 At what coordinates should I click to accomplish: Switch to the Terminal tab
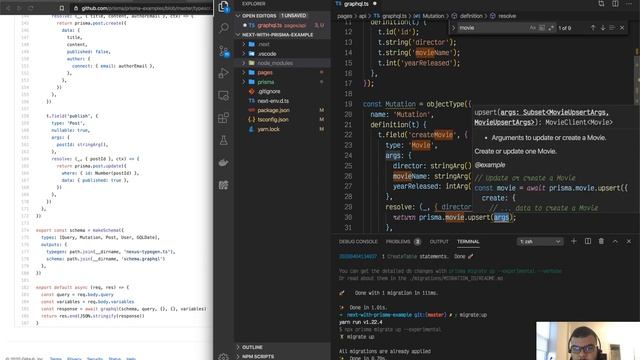point(468,242)
